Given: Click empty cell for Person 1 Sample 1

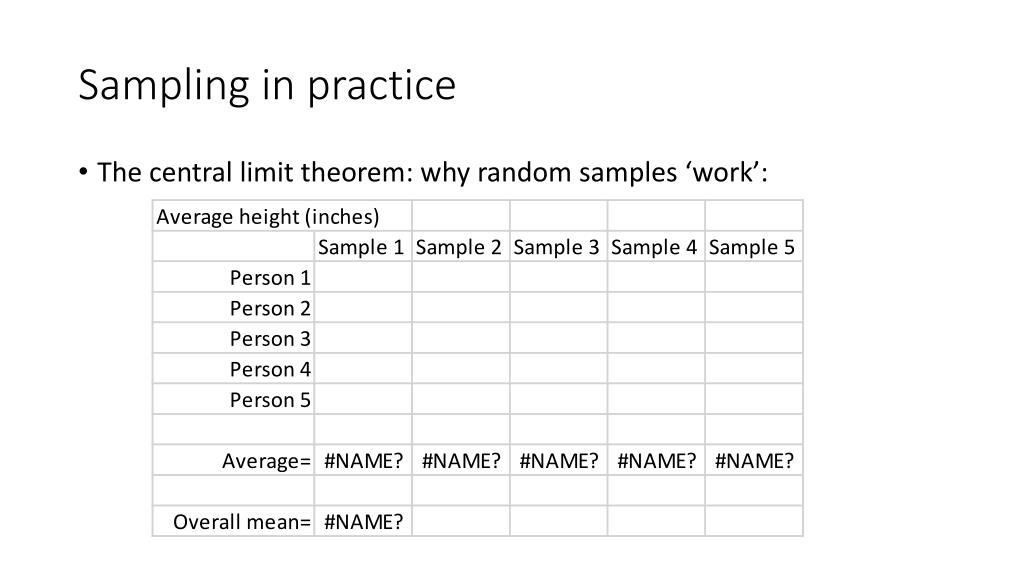Looking at the screenshot, I should tap(363, 278).
